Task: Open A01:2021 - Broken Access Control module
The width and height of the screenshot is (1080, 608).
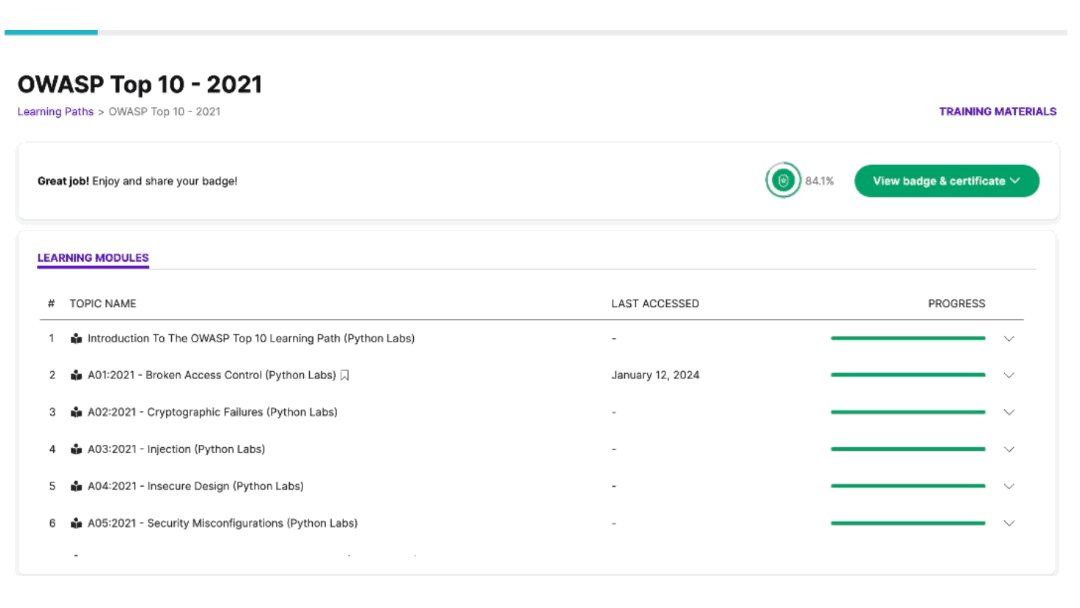Action: coord(211,375)
